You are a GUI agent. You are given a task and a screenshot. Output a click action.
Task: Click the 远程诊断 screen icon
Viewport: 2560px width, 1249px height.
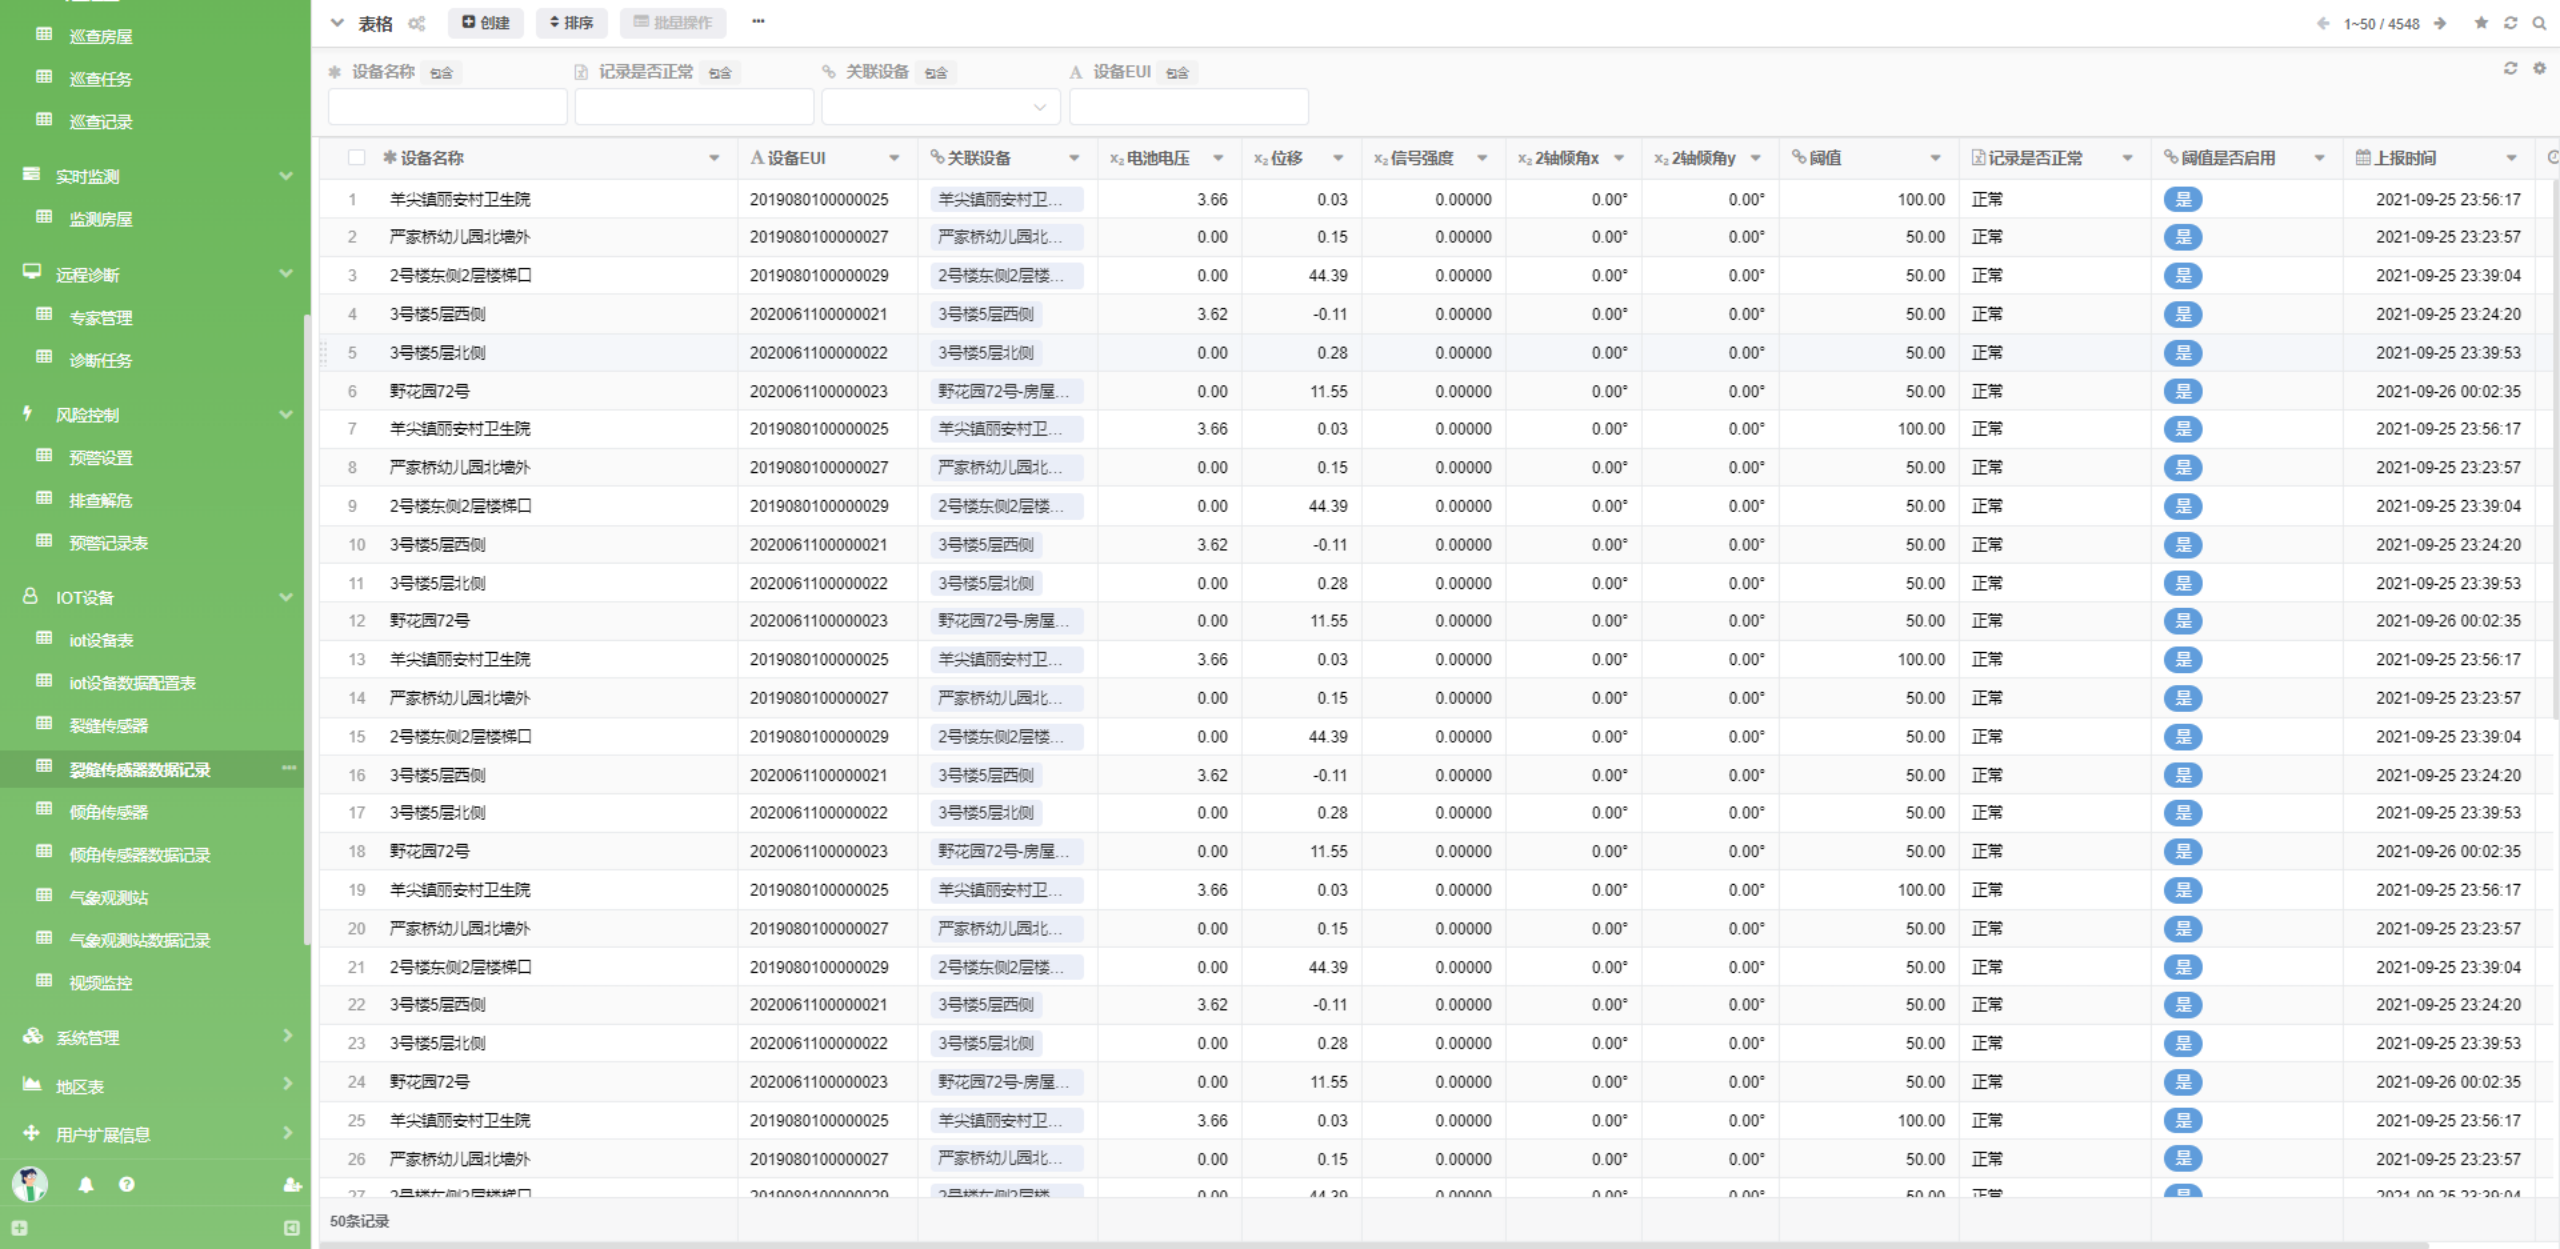[x=31, y=272]
